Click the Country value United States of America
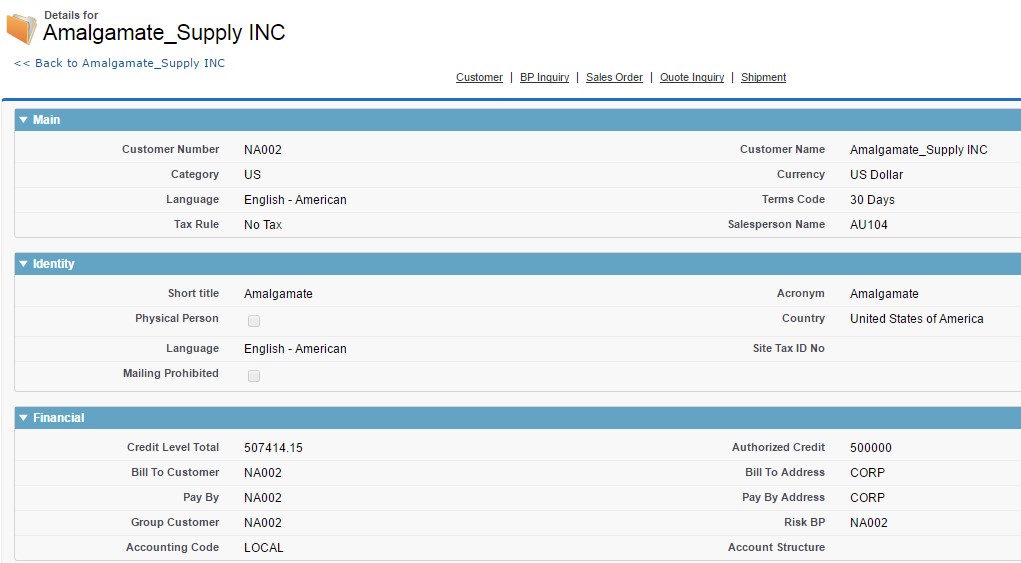The height and width of the screenshot is (563, 1021). (916, 319)
